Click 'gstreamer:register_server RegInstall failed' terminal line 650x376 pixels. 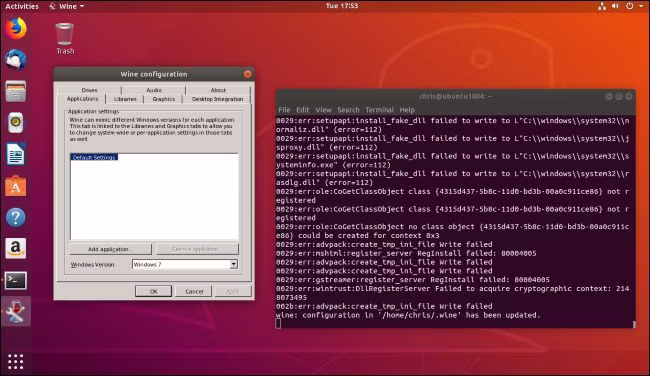[x=413, y=280]
